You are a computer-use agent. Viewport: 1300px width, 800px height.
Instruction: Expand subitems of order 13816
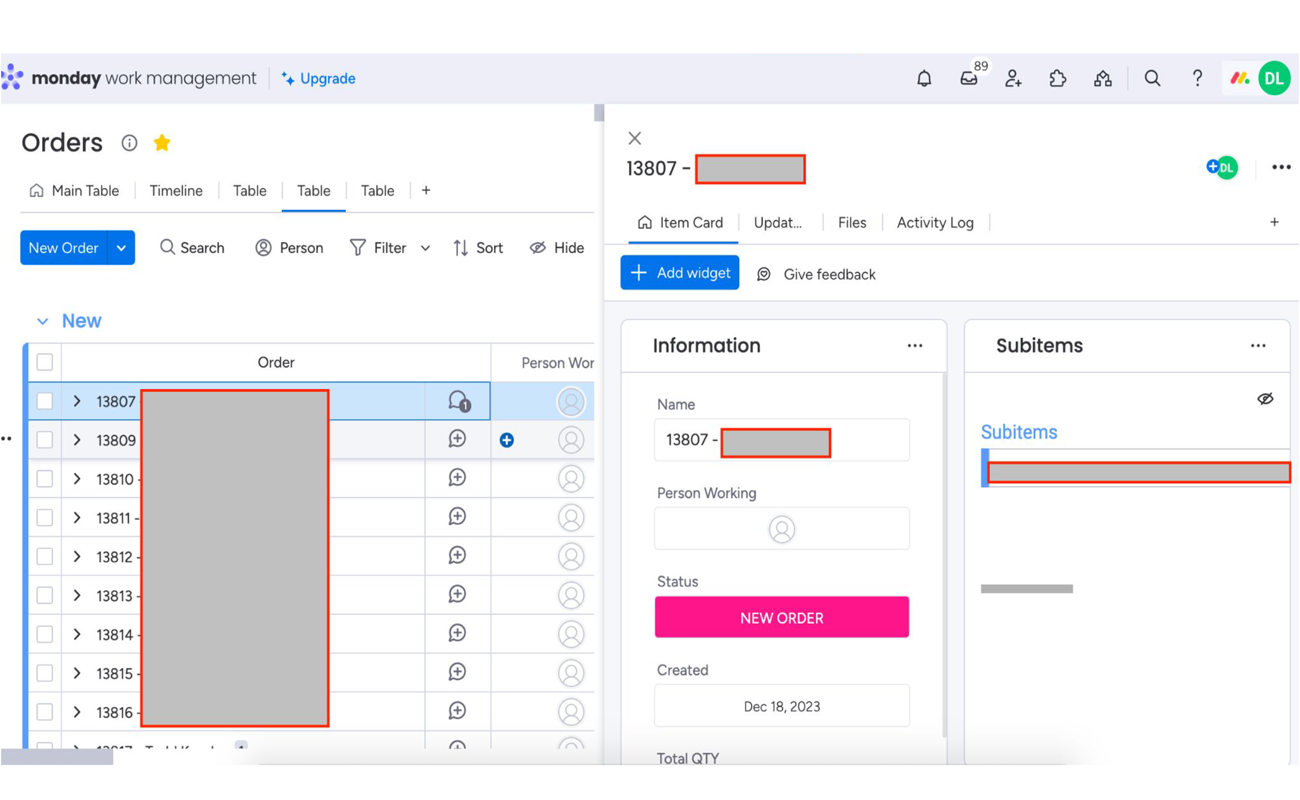pos(77,713)
